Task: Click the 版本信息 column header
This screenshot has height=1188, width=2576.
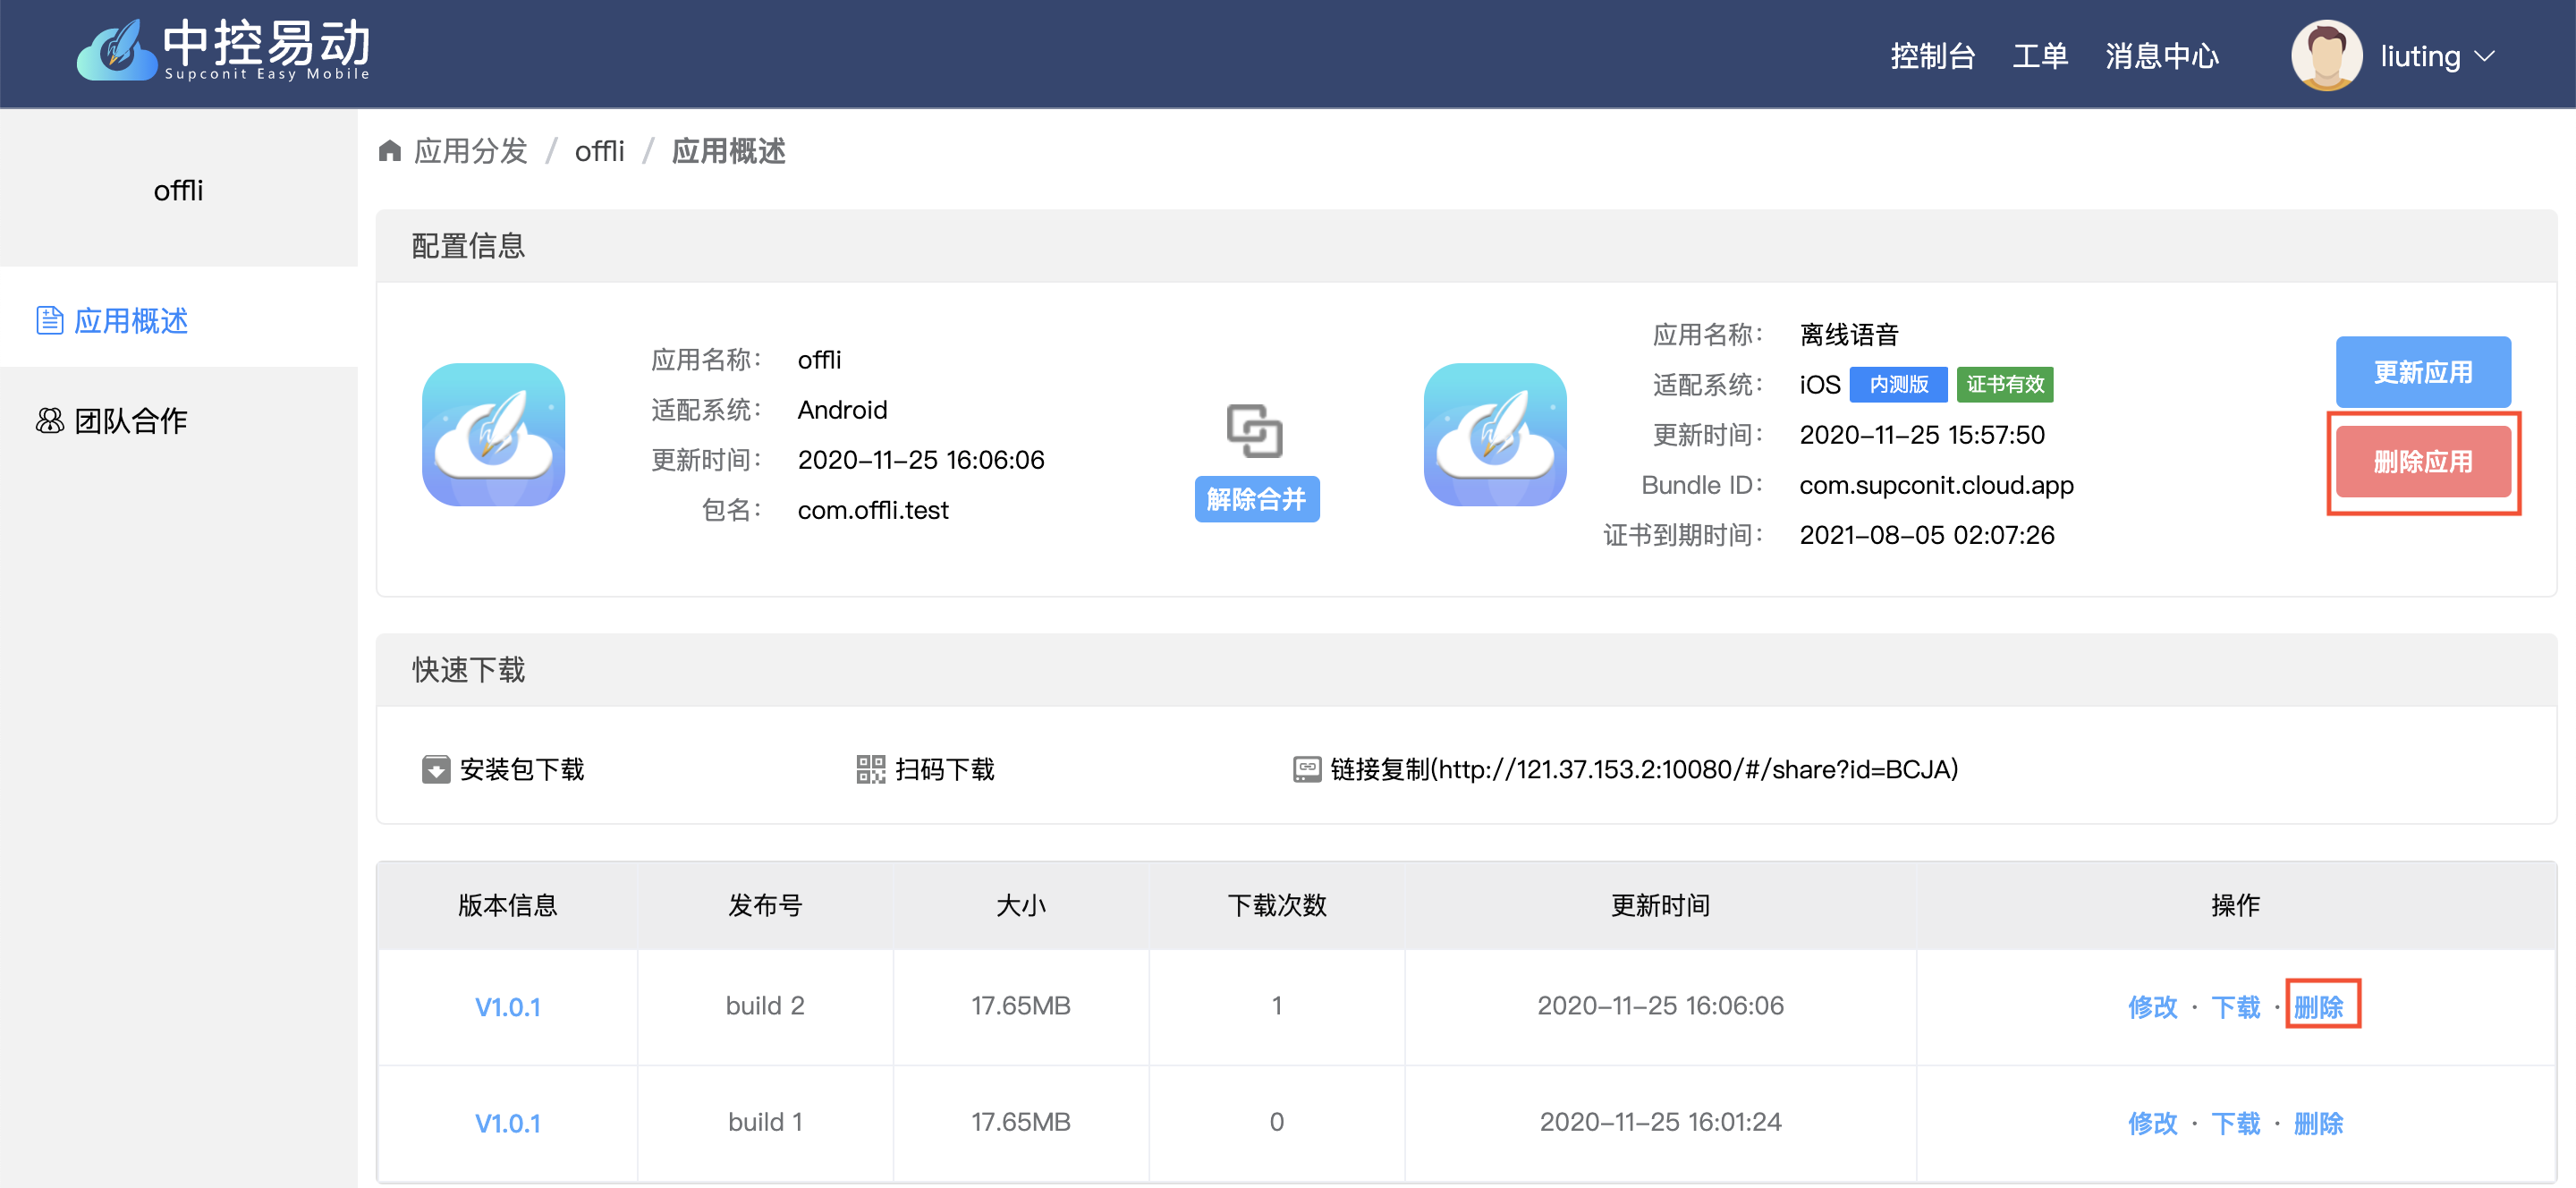Action: tap(508, 905)
